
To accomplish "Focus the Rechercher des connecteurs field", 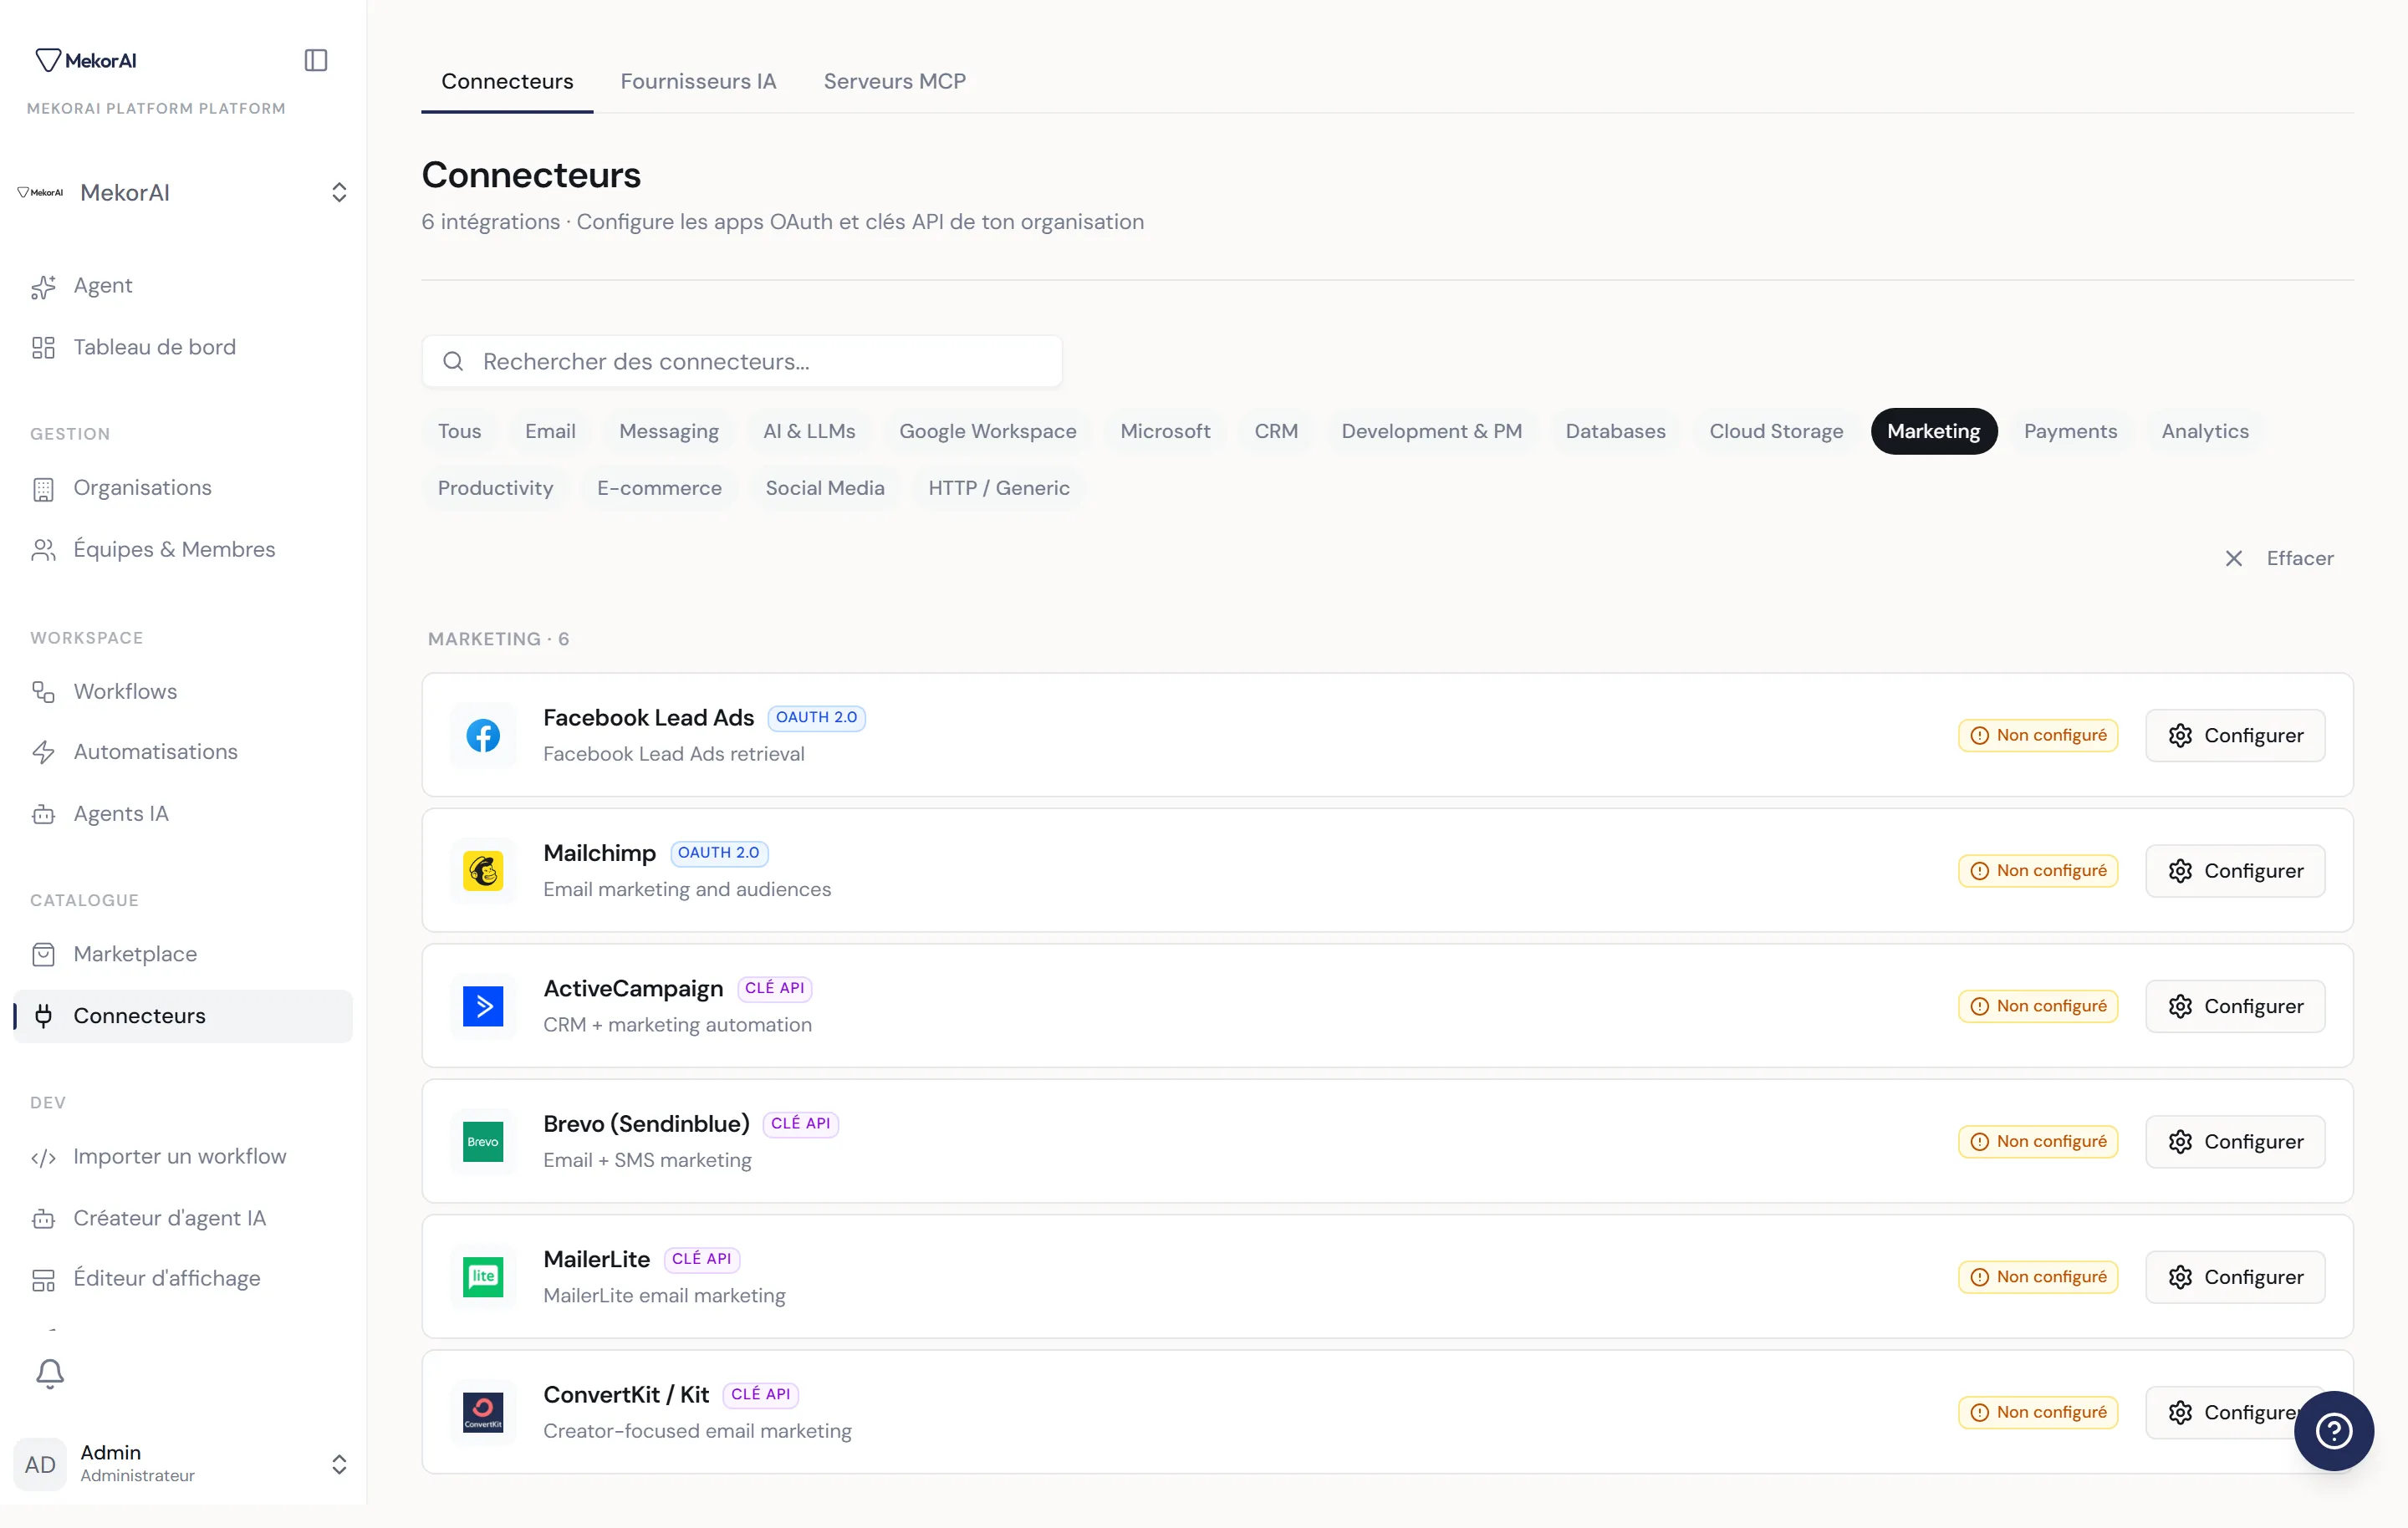I will pyautogui.click(x=742, y=361).
